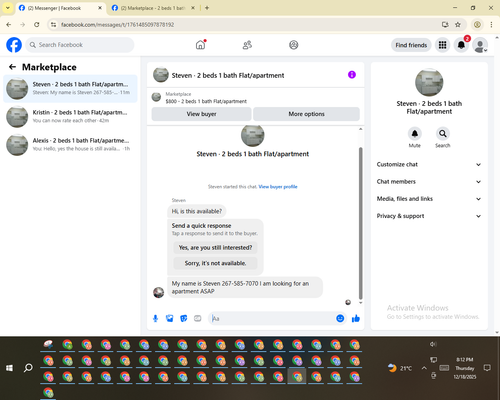Click Steven's avatar beside his last message
500x400 pixels.
[158, 292]
